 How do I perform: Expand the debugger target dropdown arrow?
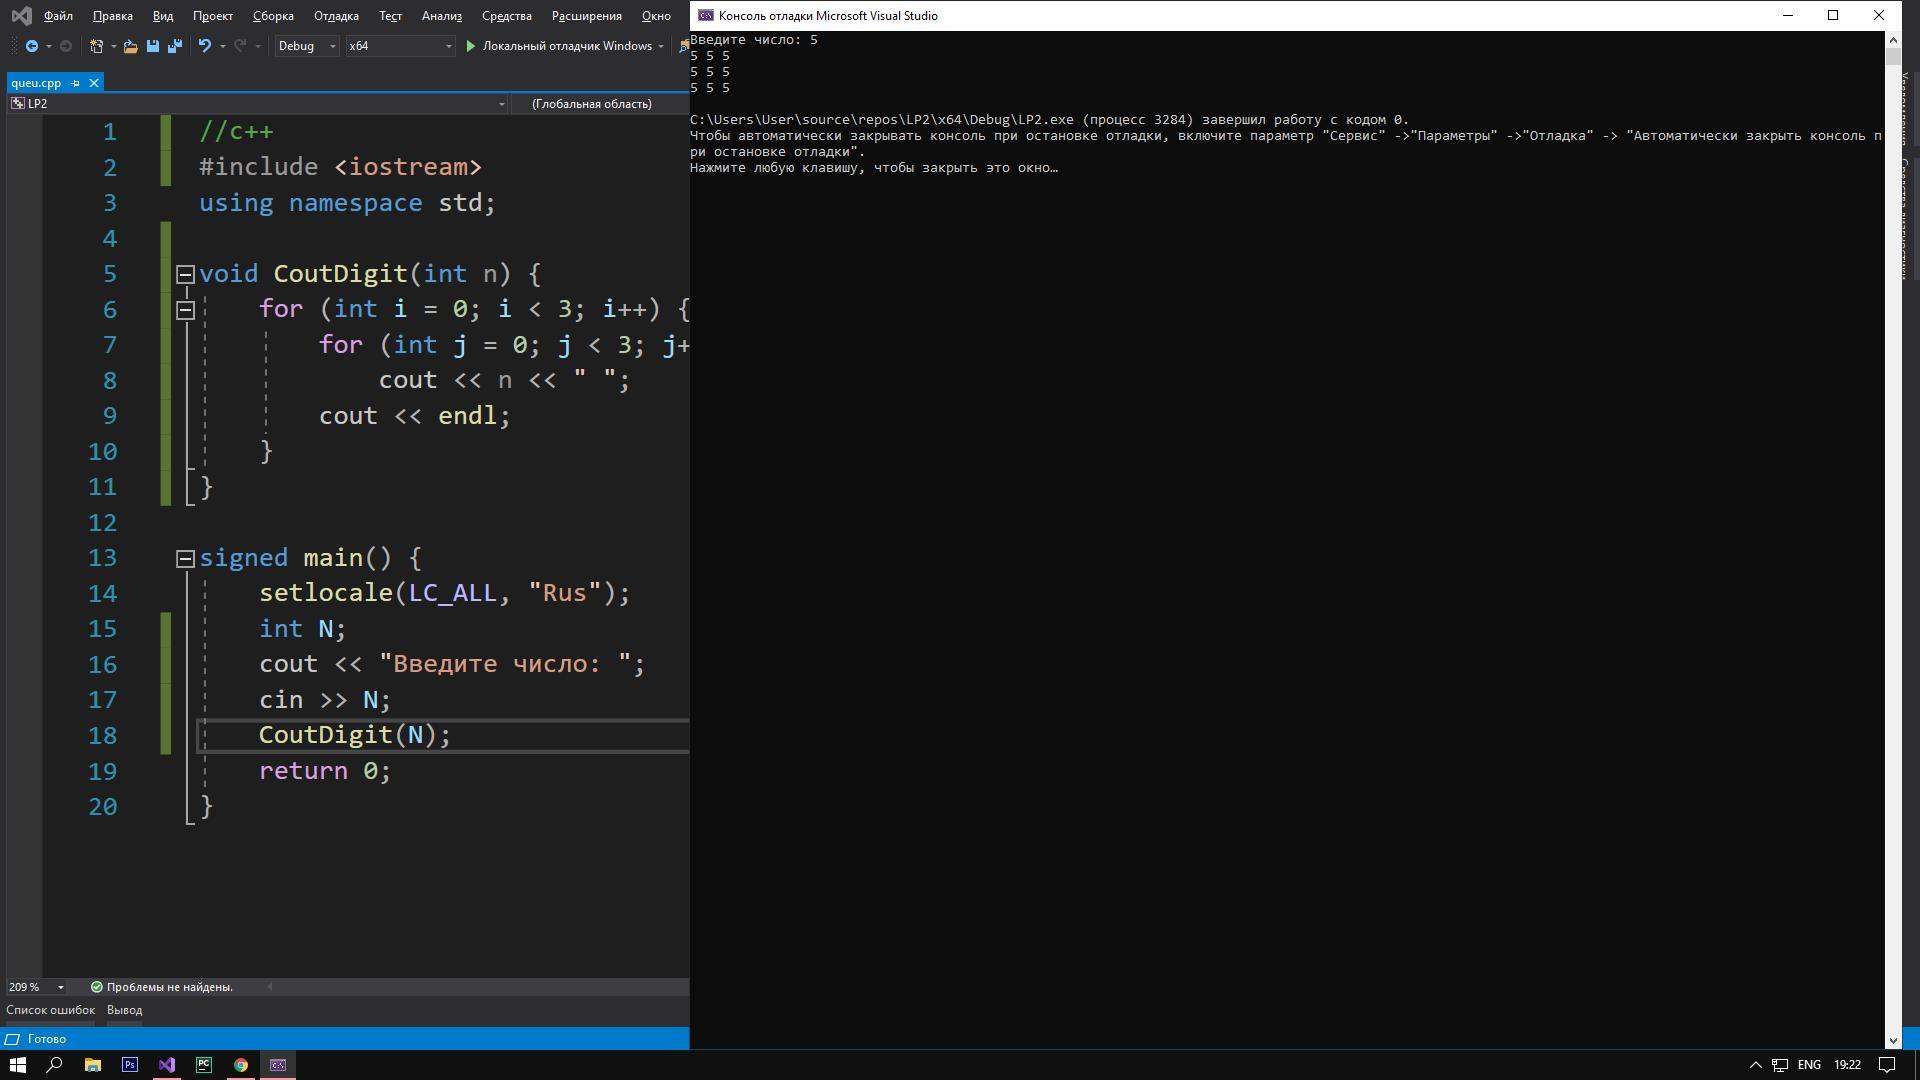click(661, 46)
